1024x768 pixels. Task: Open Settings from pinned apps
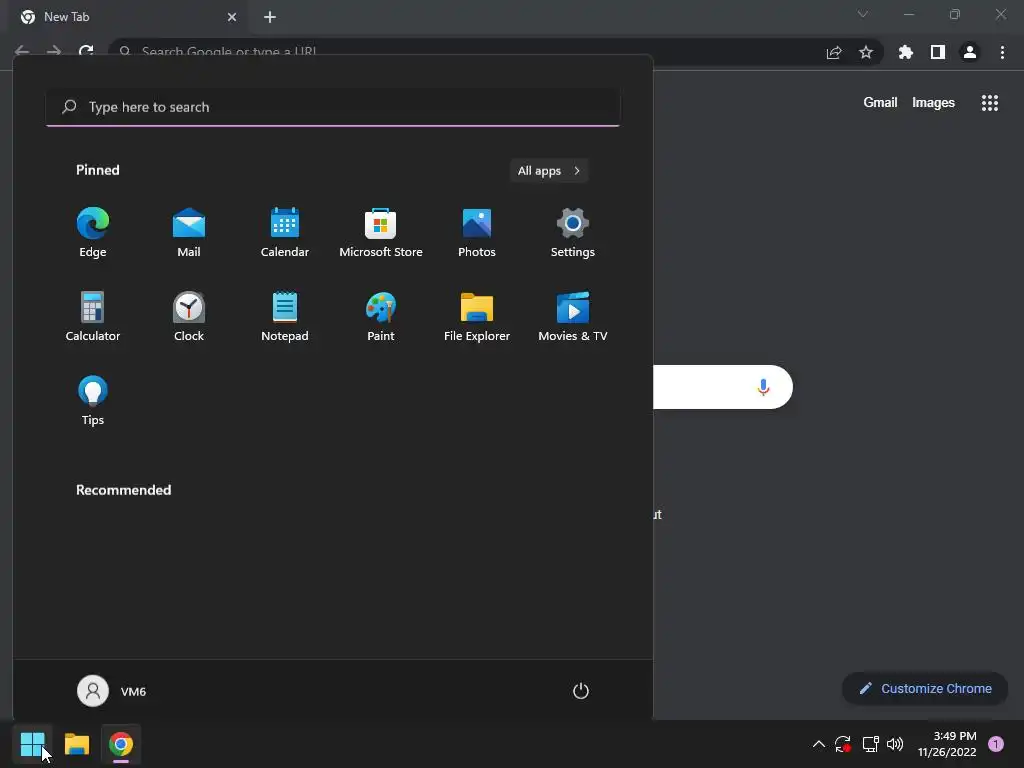[x=573, y=232]
